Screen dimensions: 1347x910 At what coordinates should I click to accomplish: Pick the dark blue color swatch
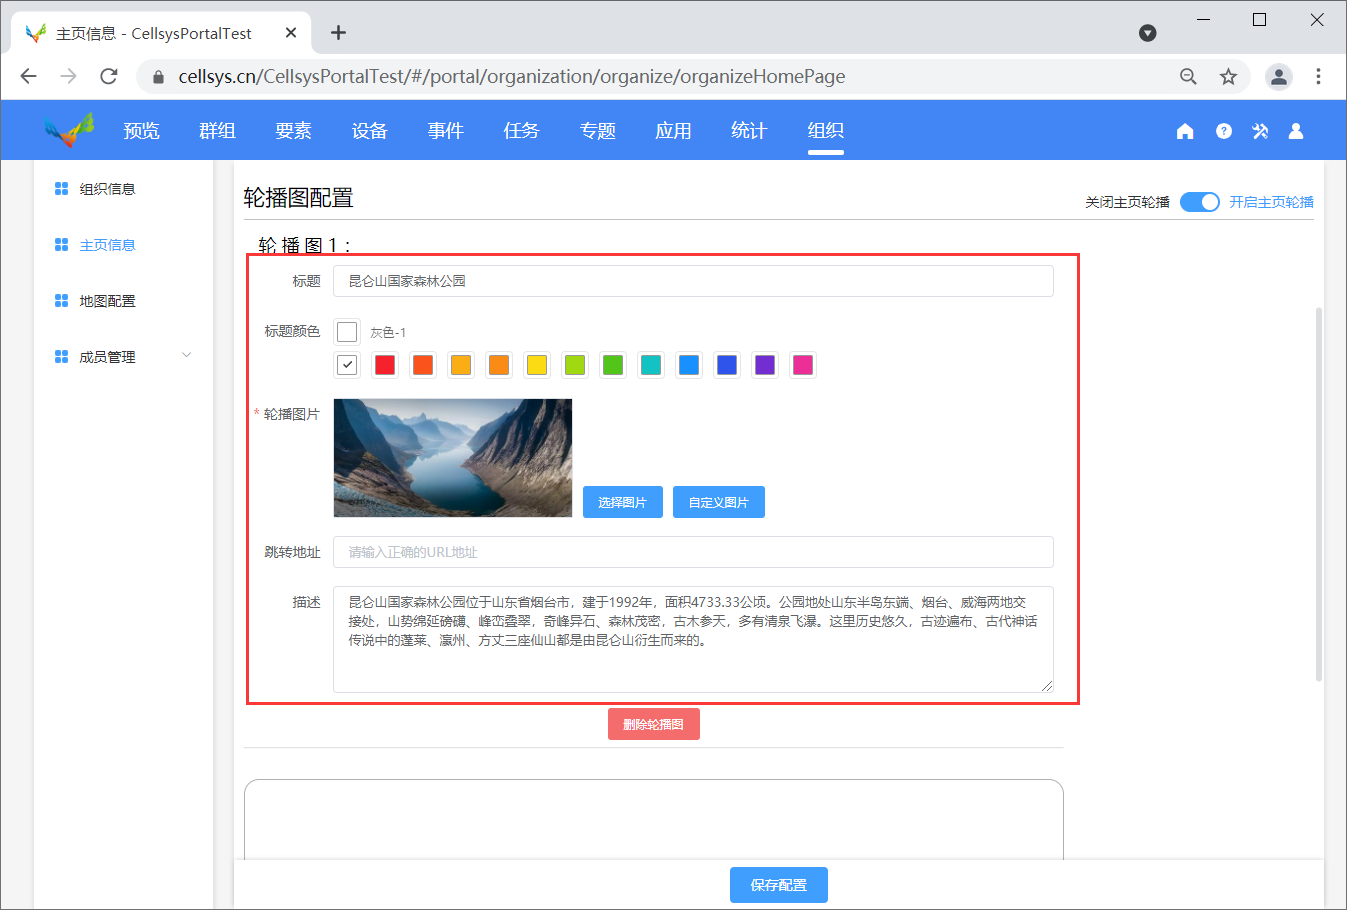(x=727, y=365)
